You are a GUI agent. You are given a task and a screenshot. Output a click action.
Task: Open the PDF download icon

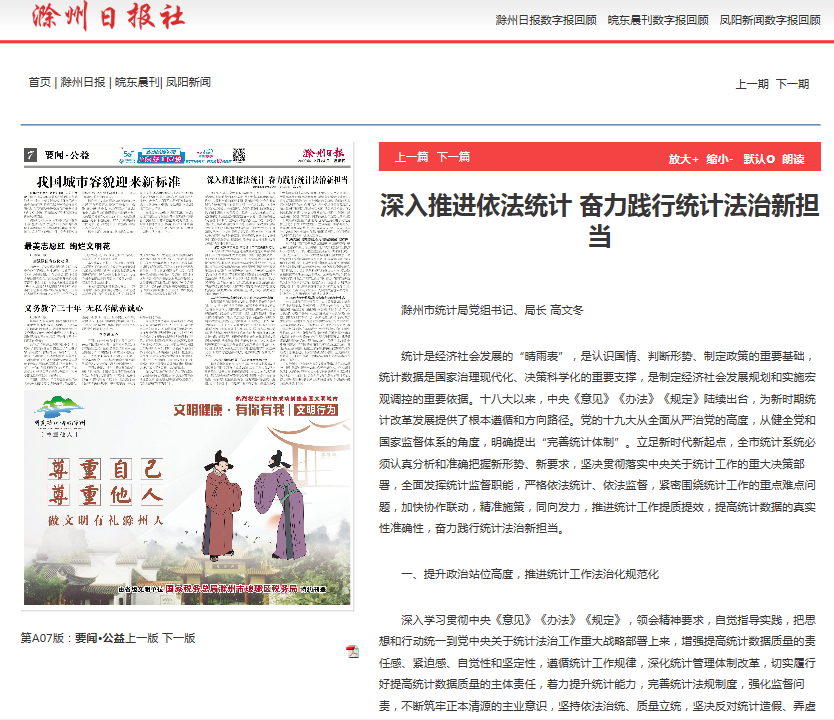coord(352,651)
